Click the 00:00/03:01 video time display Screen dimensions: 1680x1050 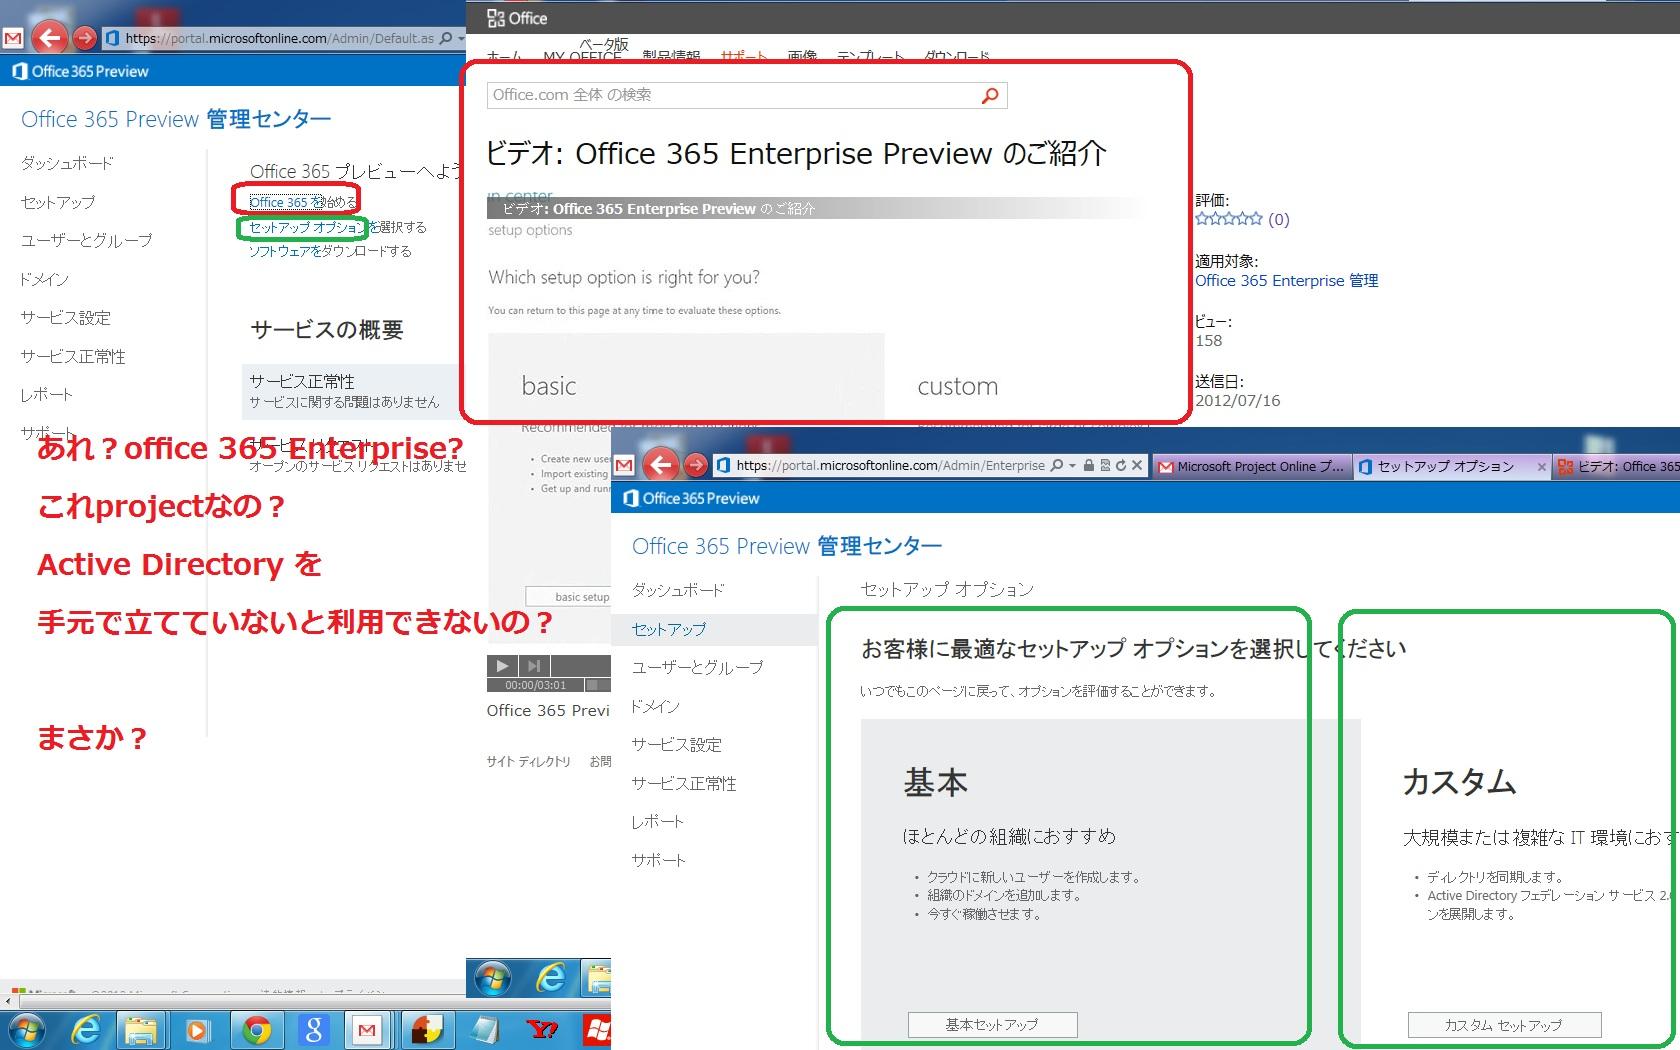tap(535, 685)
